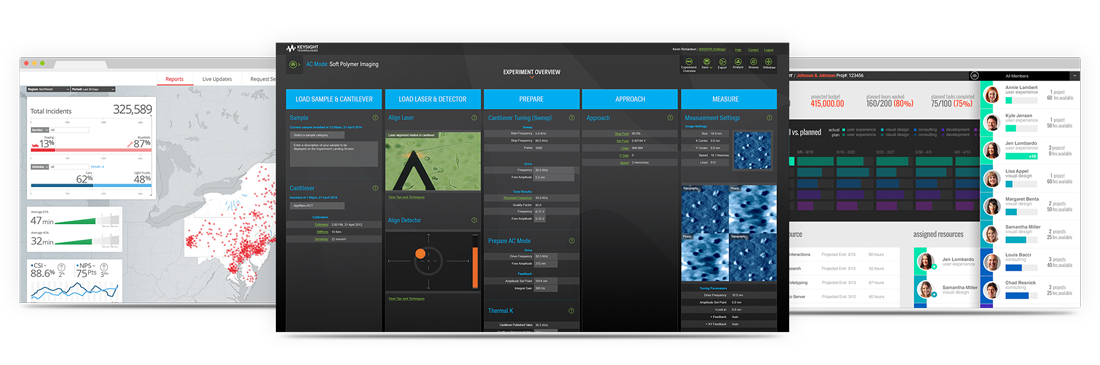Open the laser alignment camera image
This screenshot has width=1100, height=365.
(x=434, y=161)
